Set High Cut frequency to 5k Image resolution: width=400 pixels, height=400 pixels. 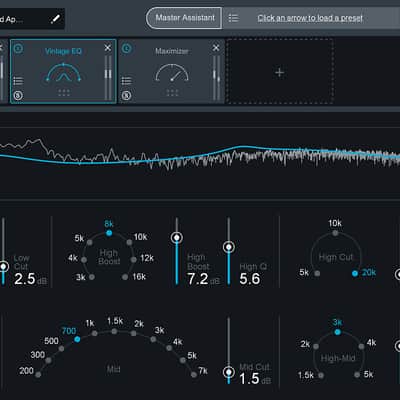tap(317, 274)
